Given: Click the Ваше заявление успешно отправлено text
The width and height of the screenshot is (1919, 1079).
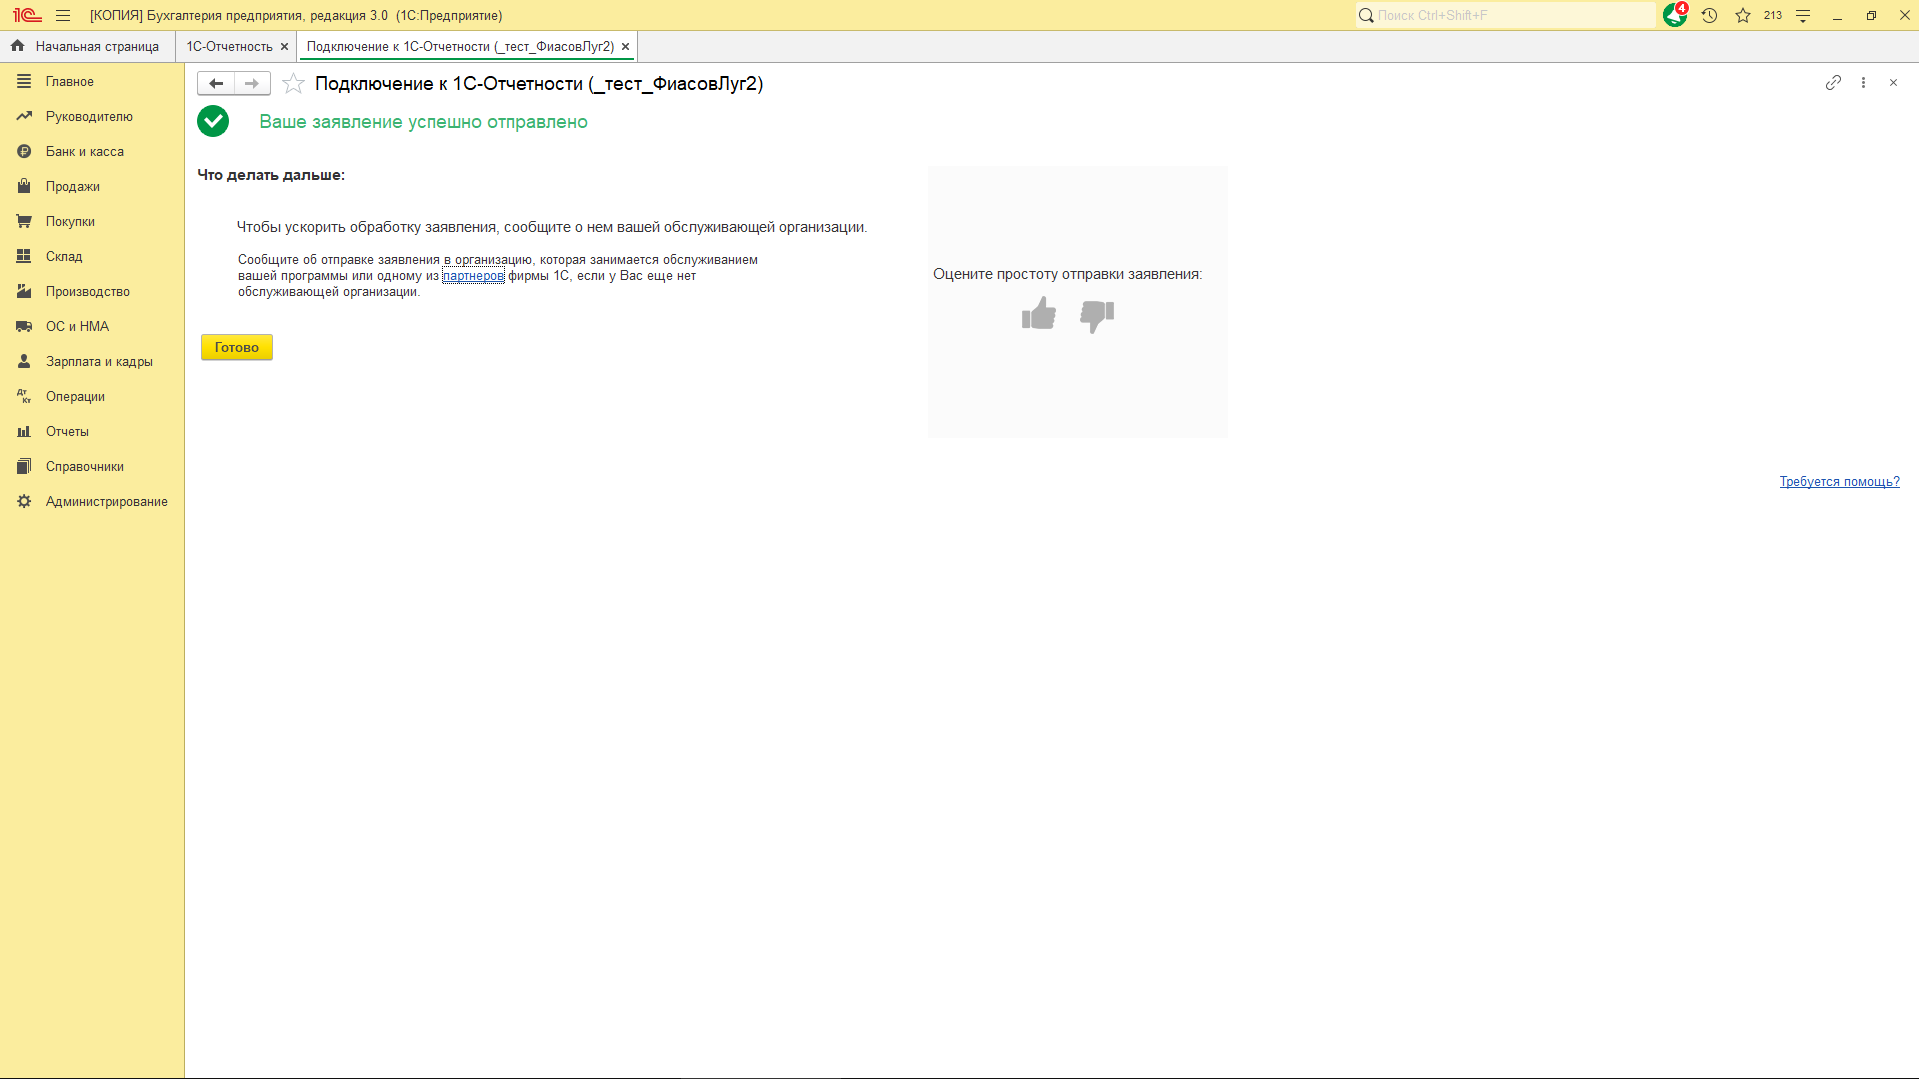Looking at the screenshot, I should [424, 122].
